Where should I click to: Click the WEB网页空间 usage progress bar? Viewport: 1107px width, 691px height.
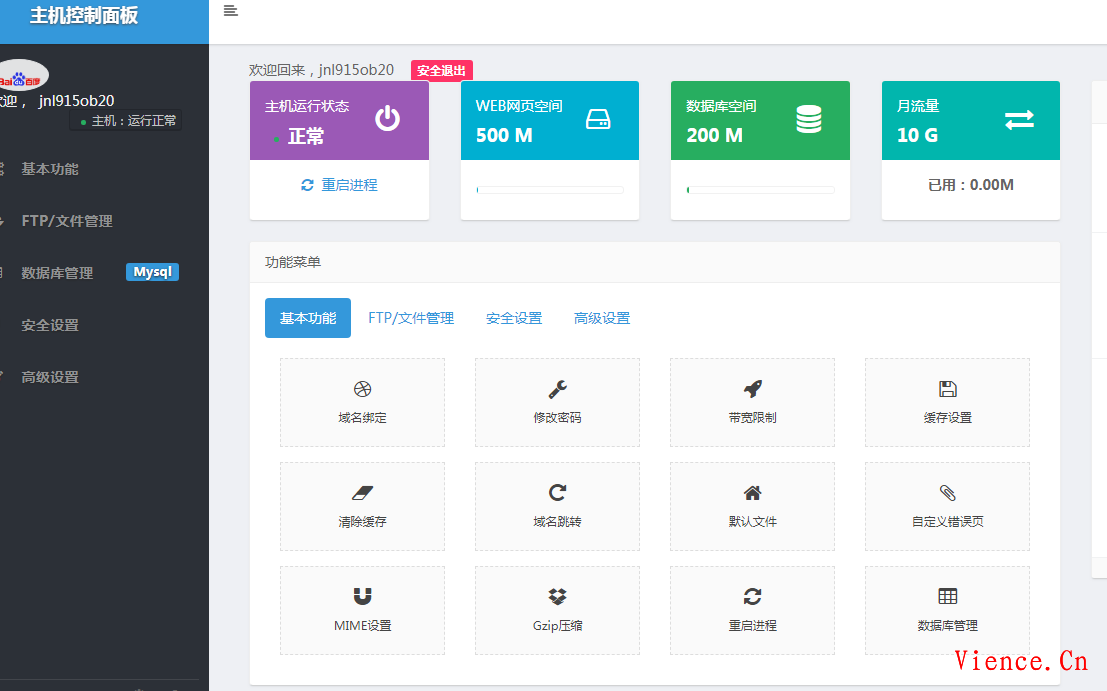pos(550,189)
